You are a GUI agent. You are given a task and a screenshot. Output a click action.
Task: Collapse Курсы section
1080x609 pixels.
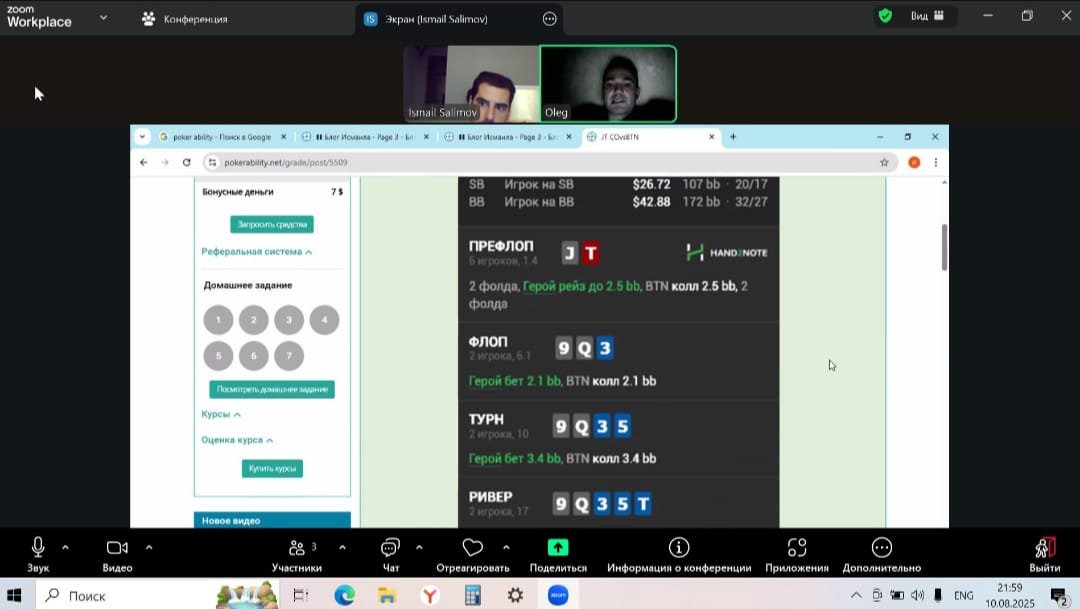pos(221,415)
